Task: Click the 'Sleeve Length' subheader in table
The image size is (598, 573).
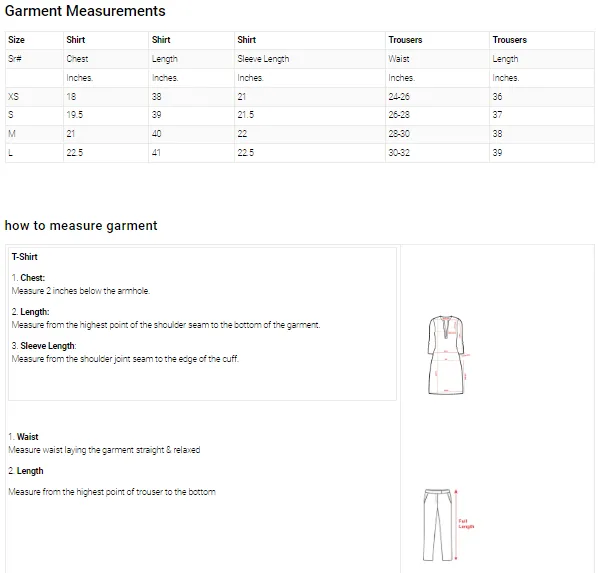Action: tap(263, 59)
